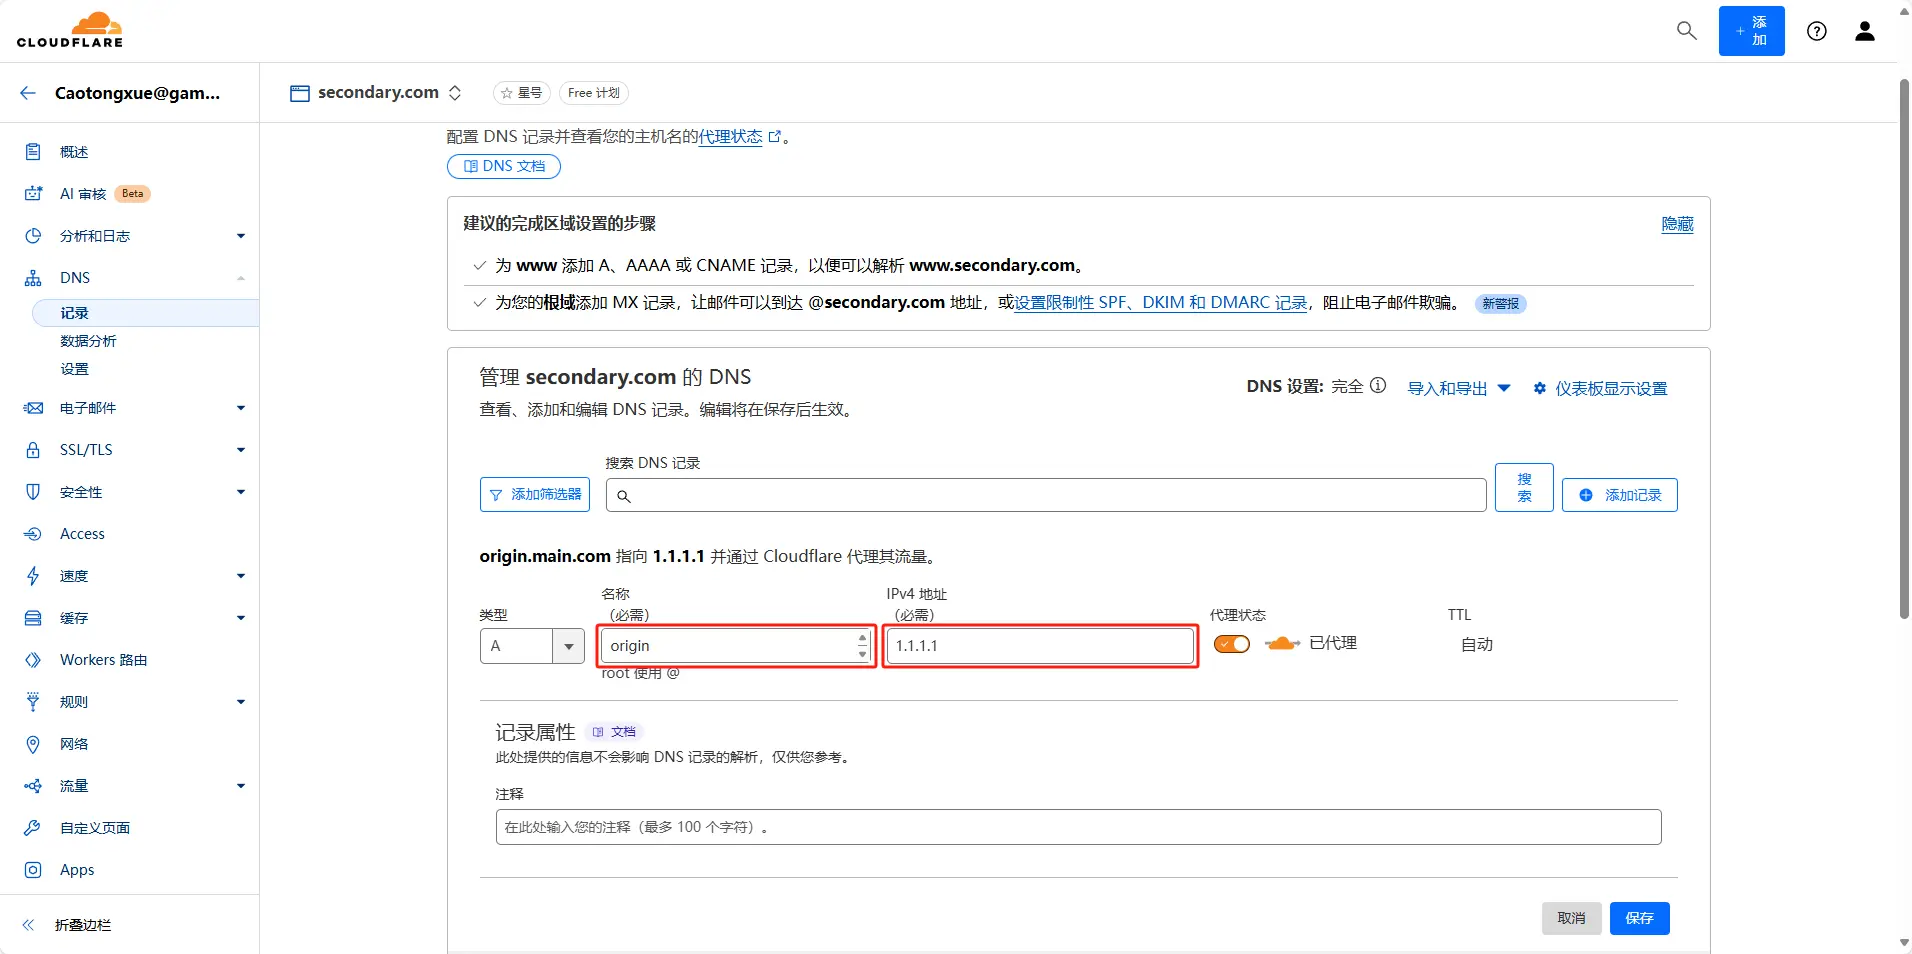Click the 速度 lightning bolt icon
The width and height of the screenshot is (1912, 954).
point(33,576)
